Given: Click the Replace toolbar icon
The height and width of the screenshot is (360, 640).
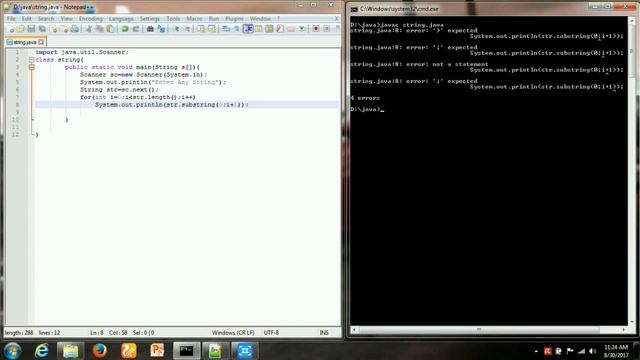Looking at the screenshot, I should click(162, 29).
